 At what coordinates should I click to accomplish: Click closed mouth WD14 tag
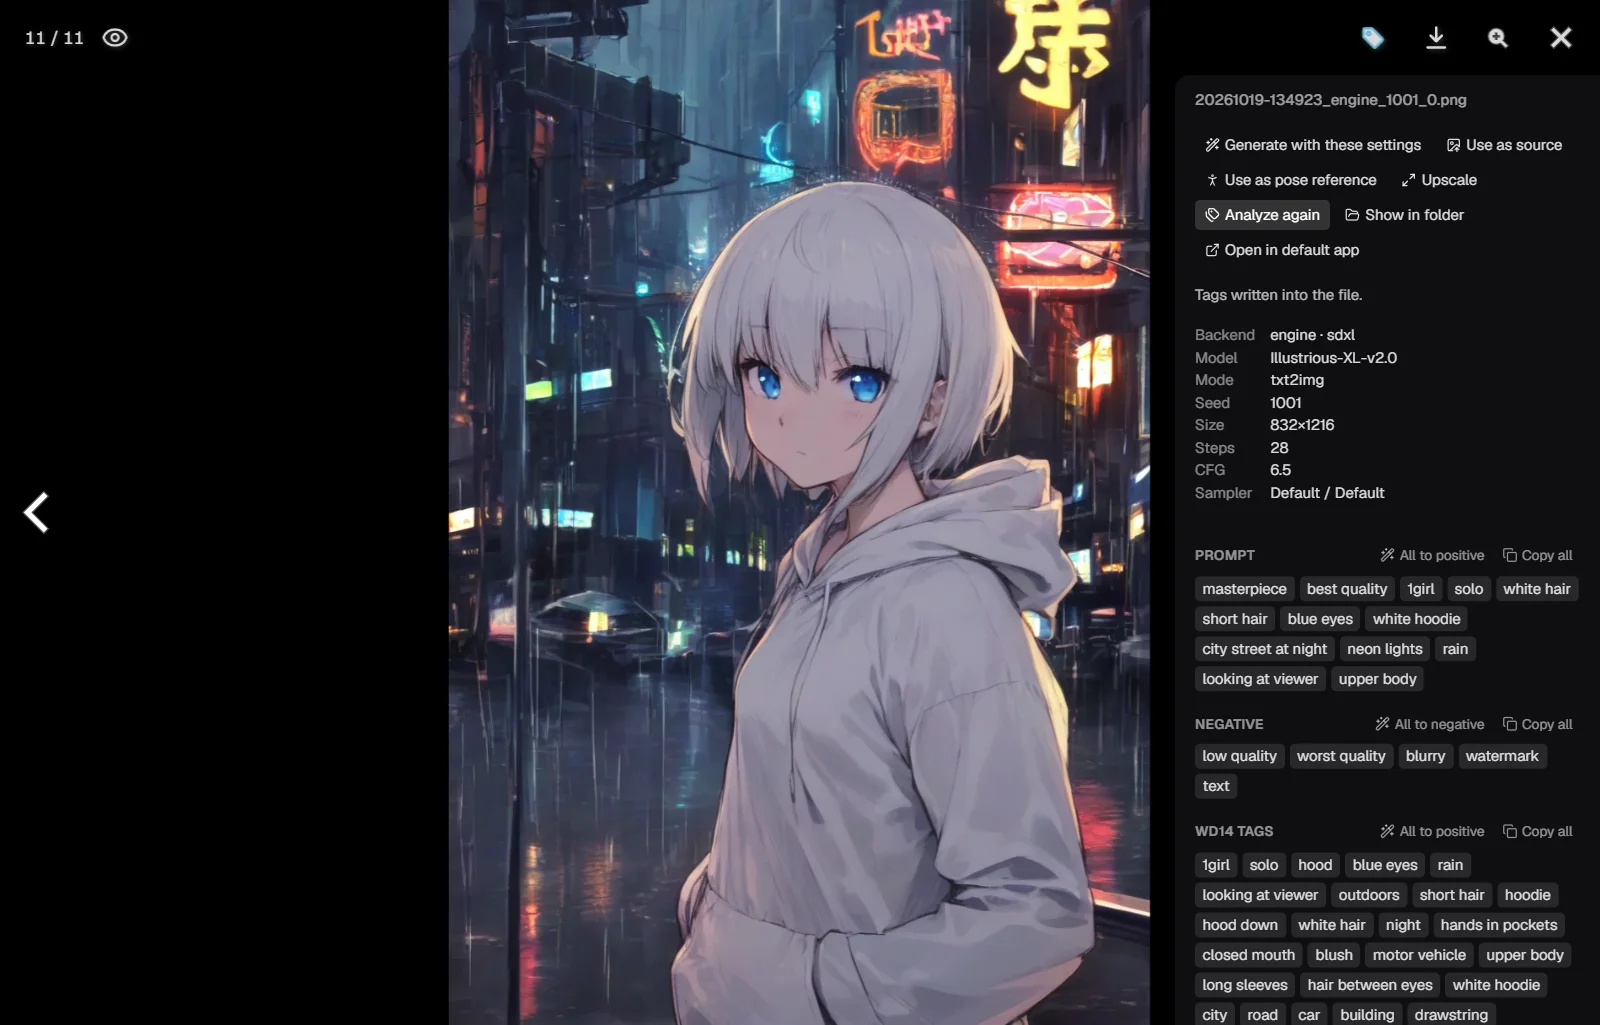click(x=1248, y=955)
